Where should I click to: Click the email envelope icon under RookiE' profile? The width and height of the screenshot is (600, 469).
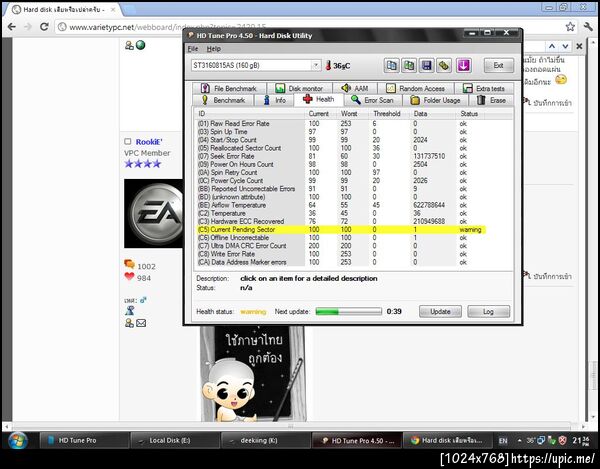click(141, 323)
